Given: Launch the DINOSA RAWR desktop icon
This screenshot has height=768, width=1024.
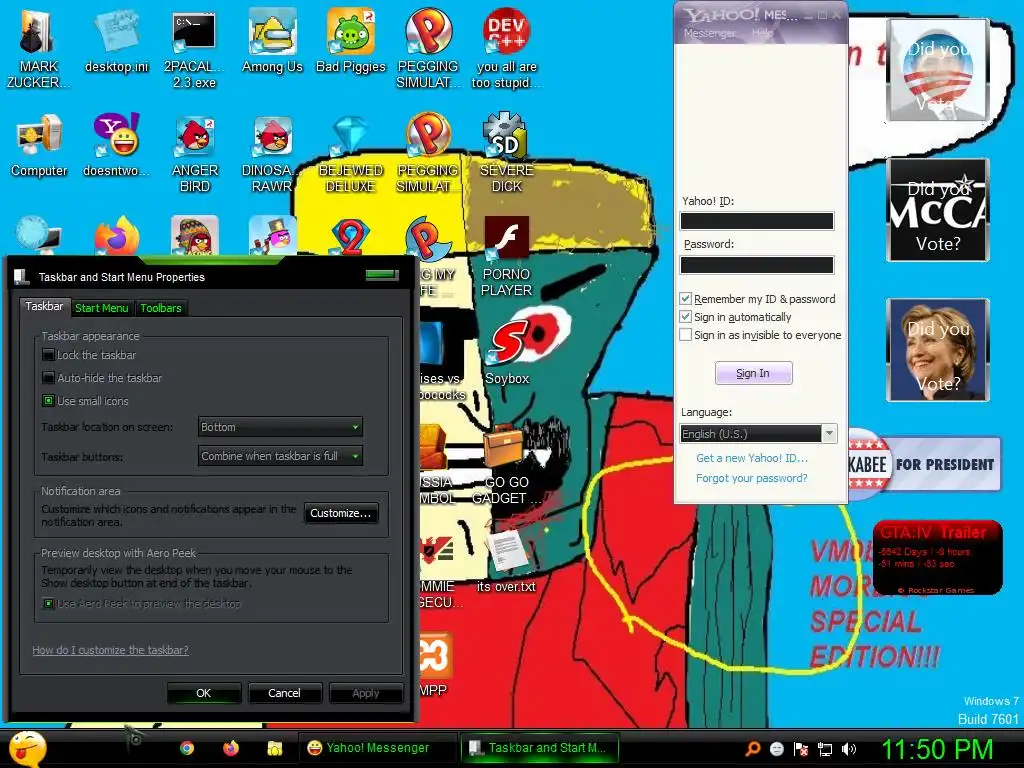Looking at the screenshot, I should [x=272, y=153].
